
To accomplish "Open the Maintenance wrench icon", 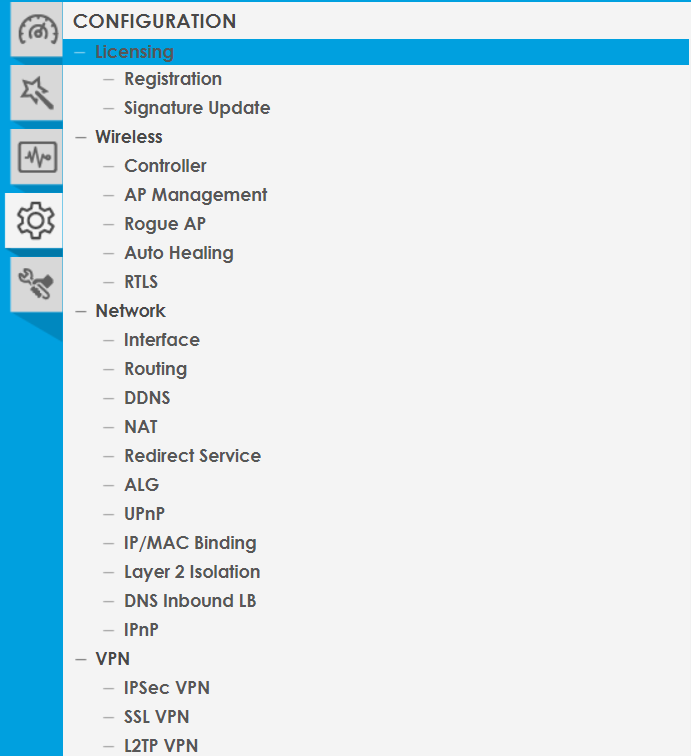I will tap(37, 284).
